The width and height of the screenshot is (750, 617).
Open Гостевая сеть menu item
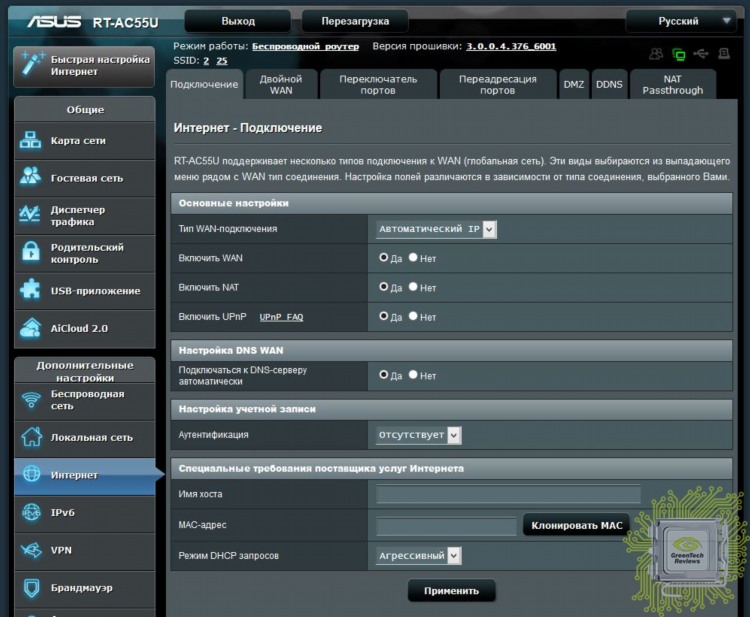(x=85, y=178)
